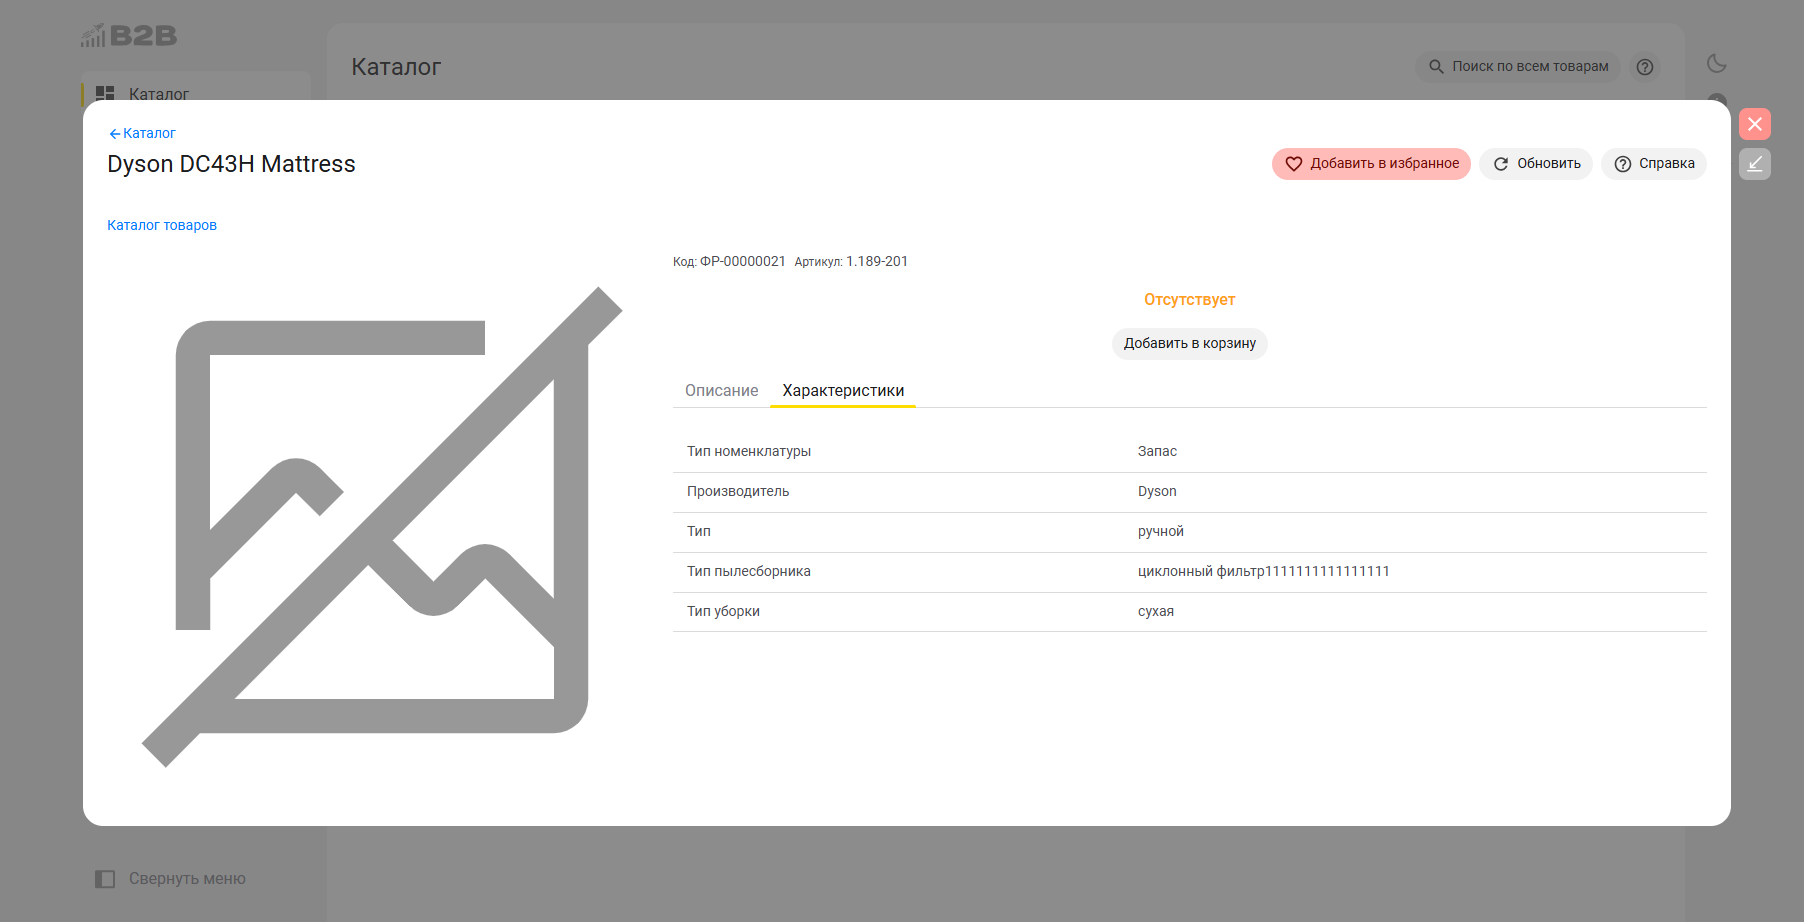Viewport: 1804px width, 922px height.
Task: Click the code ФР-00000021
Action: (743, 262)
